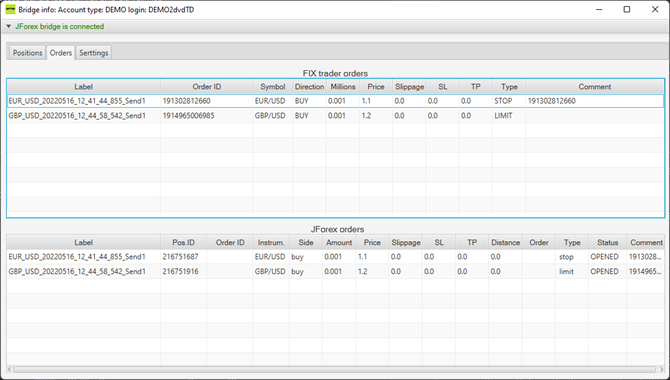The image size is (670, 380).
Task: Click Order ID 191302812660 cell
Action: click(186, 101)
